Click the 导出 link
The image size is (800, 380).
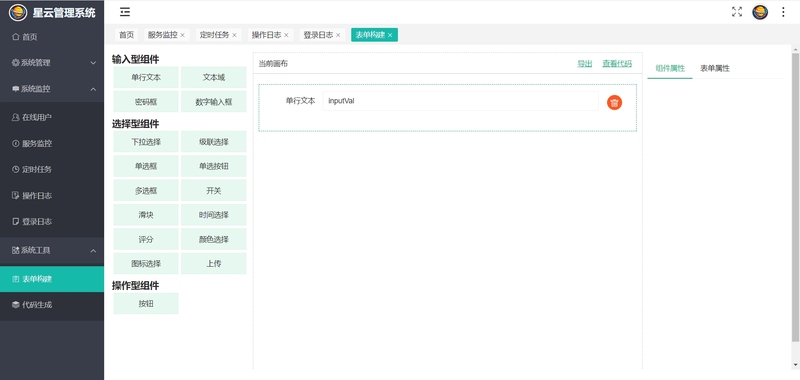pyautogui.click(x=585, y=64)
